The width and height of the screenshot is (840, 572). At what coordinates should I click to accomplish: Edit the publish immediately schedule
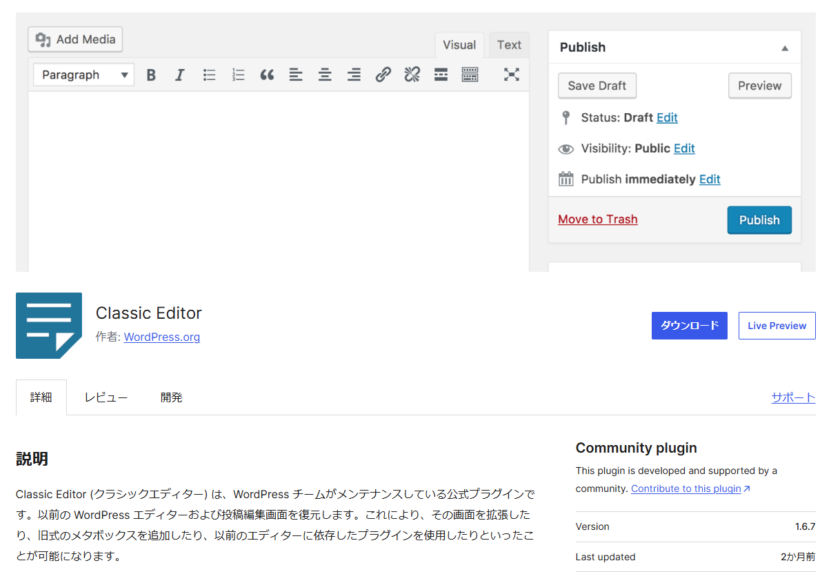pos(710,179)
